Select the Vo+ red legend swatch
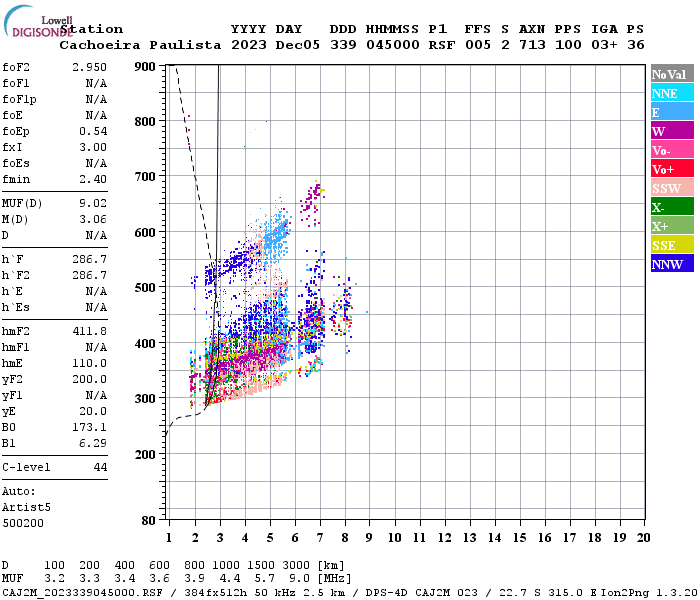The image size is (700, 600). 672,169
